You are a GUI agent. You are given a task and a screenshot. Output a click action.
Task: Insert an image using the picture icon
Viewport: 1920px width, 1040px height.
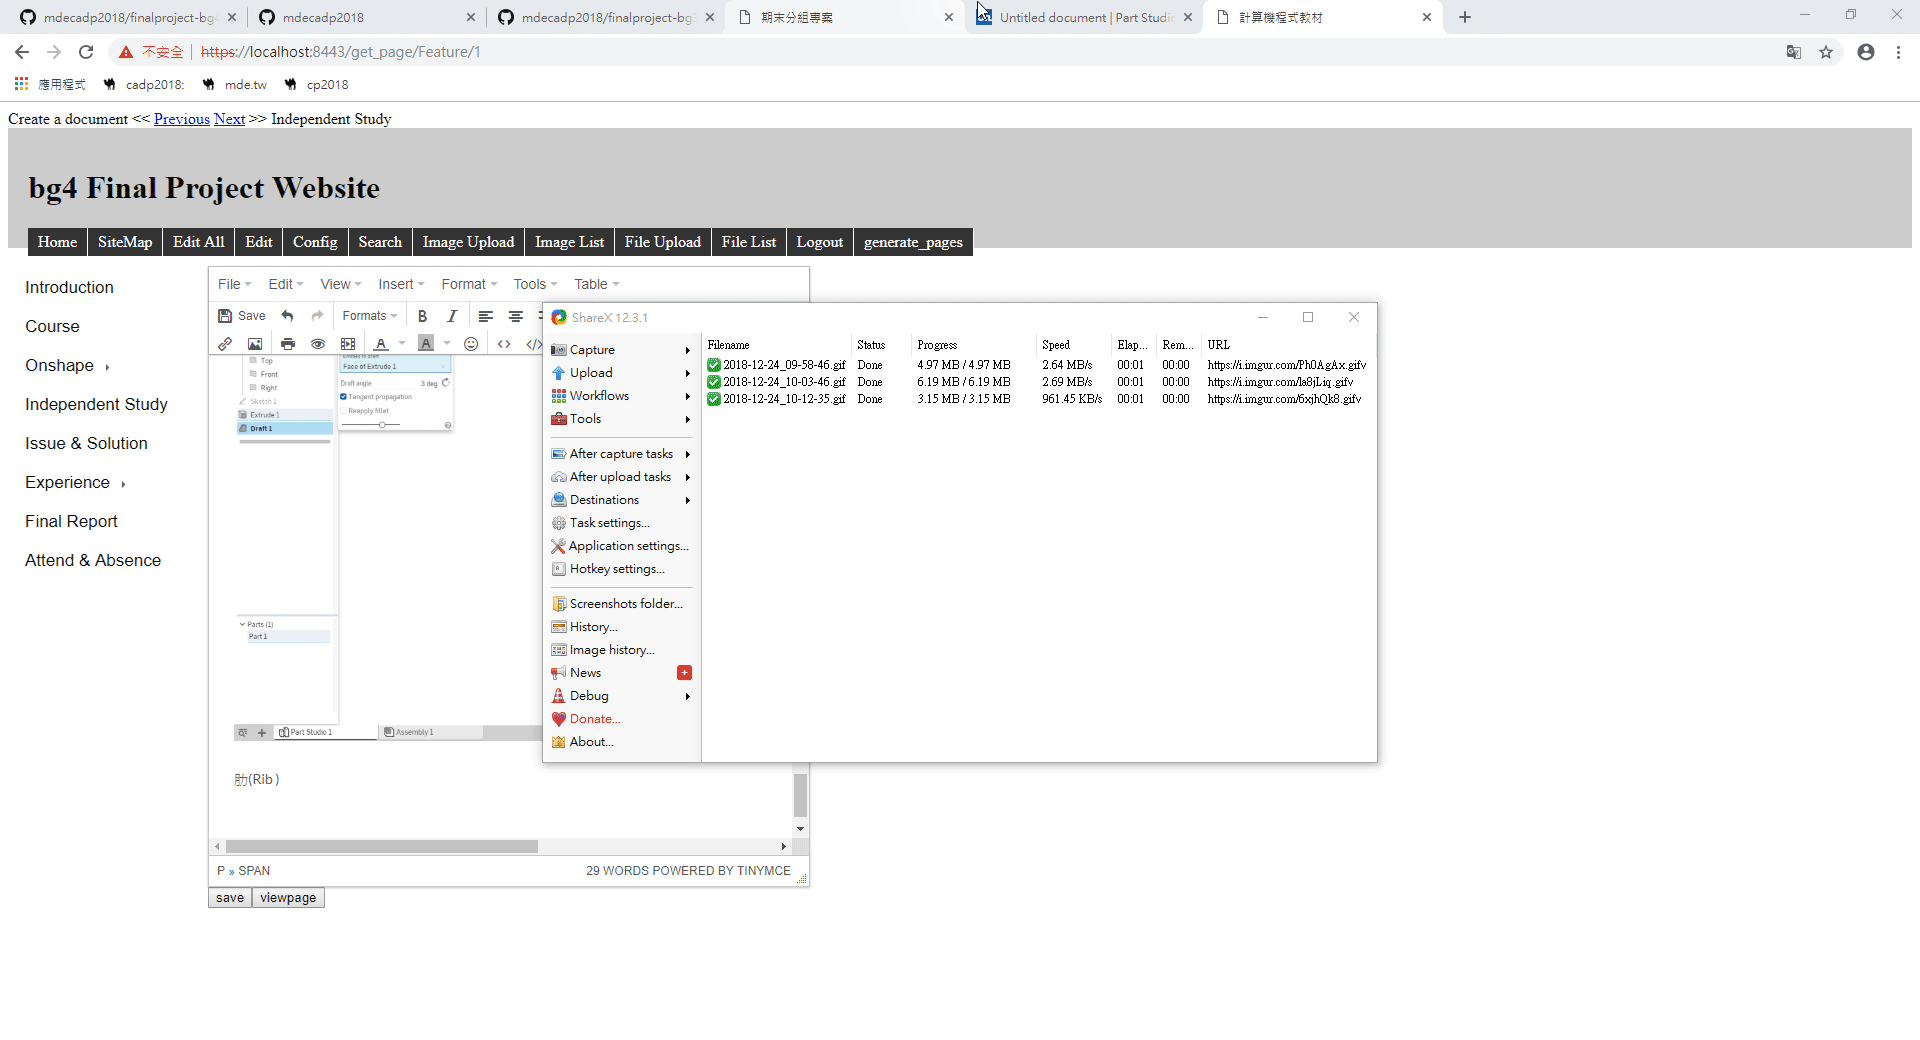pos(255,344)
